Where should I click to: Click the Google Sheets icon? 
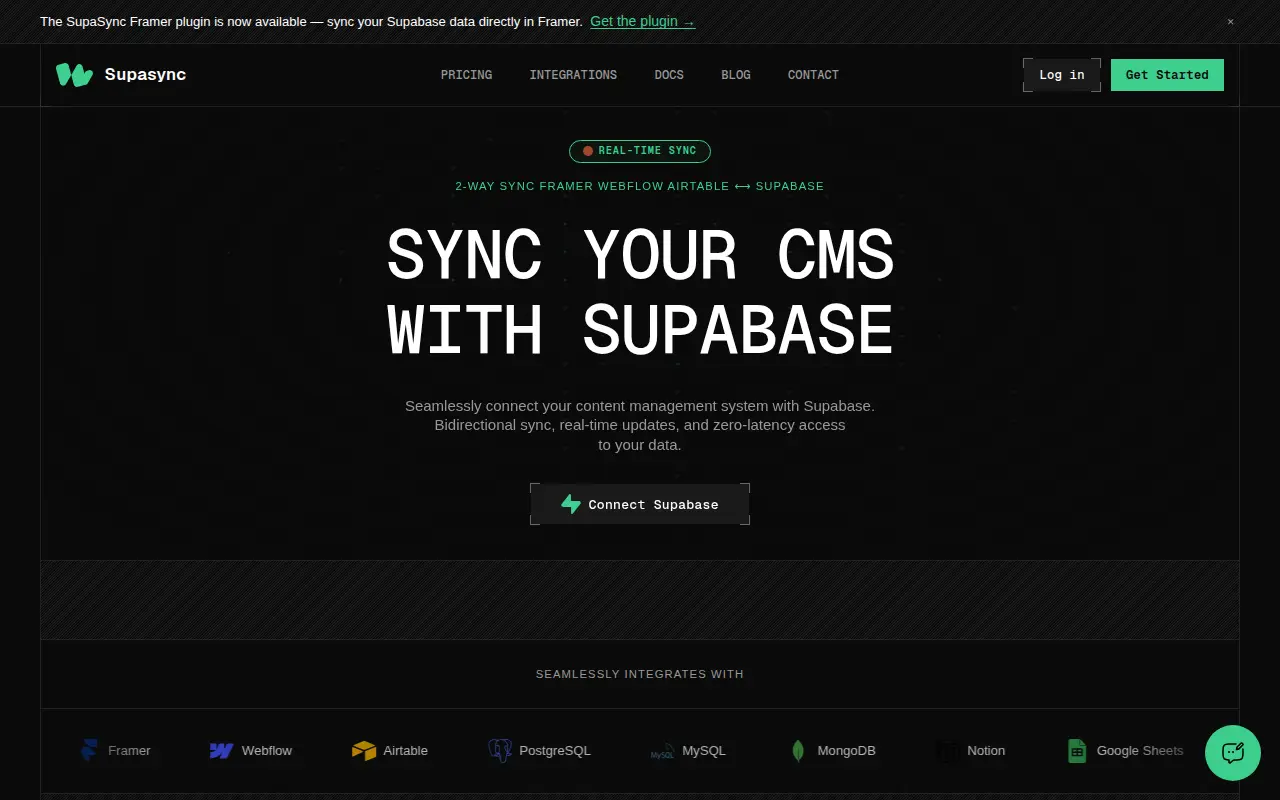[x=1077, y=751]
